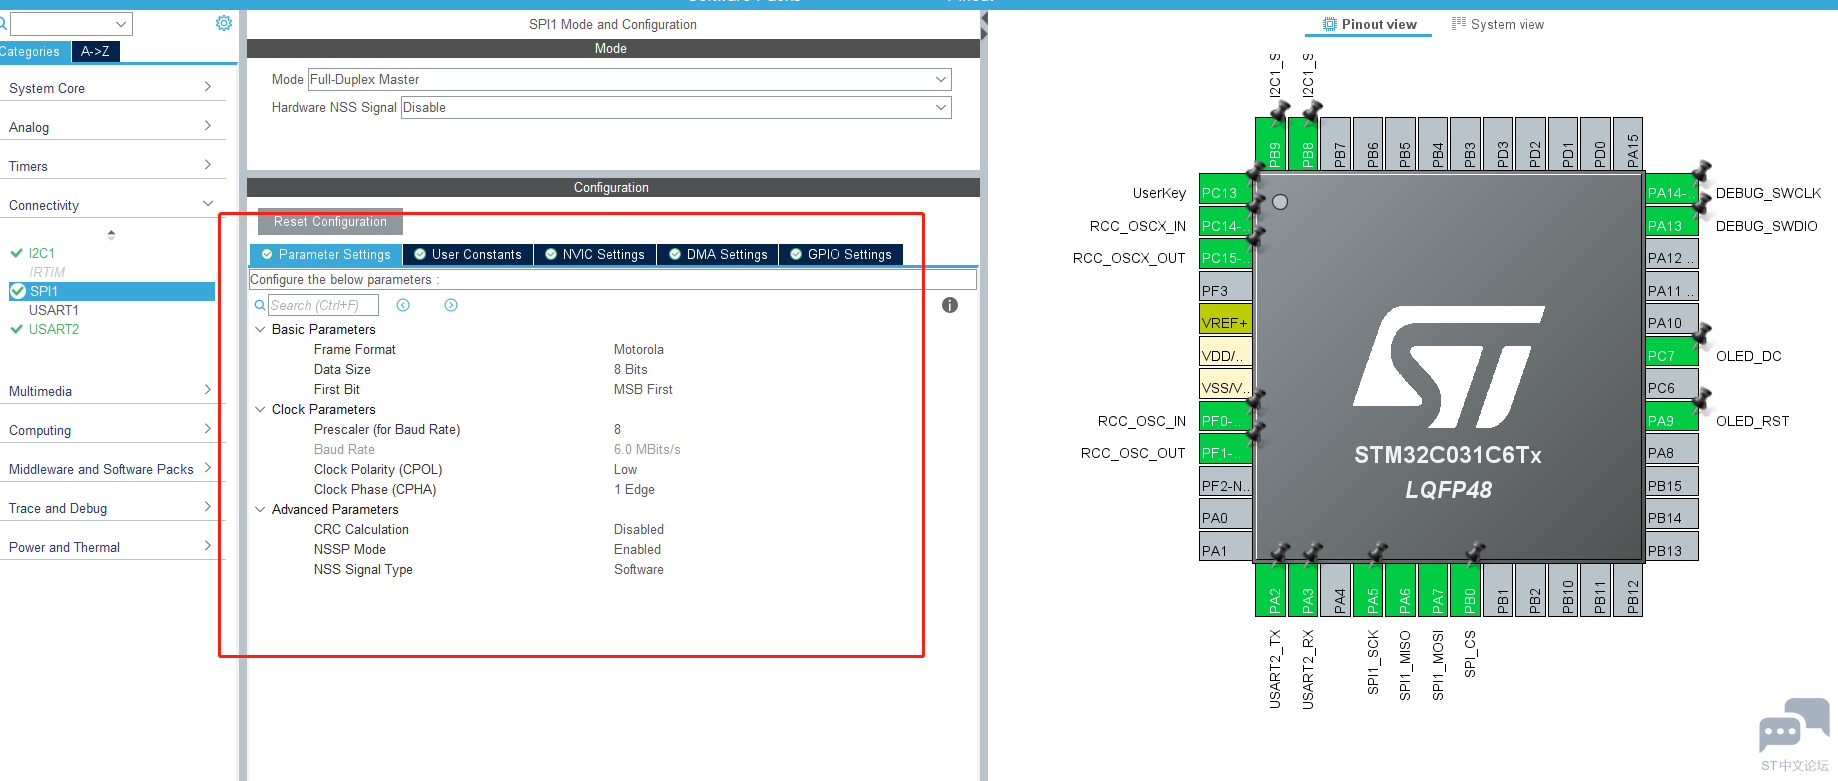Select I2C1 in the Connectivity list

pos(41,253)
